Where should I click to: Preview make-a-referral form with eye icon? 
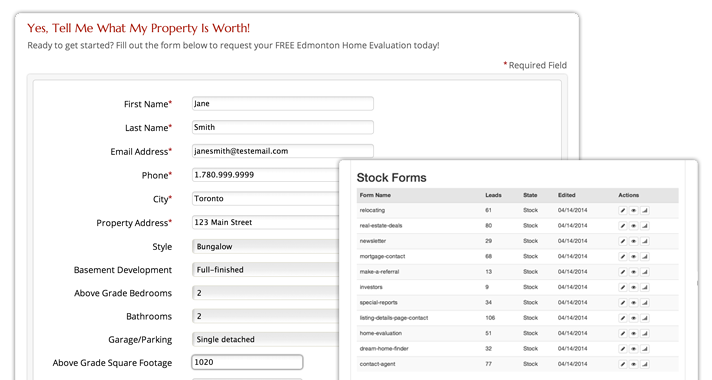click(633, 272)
